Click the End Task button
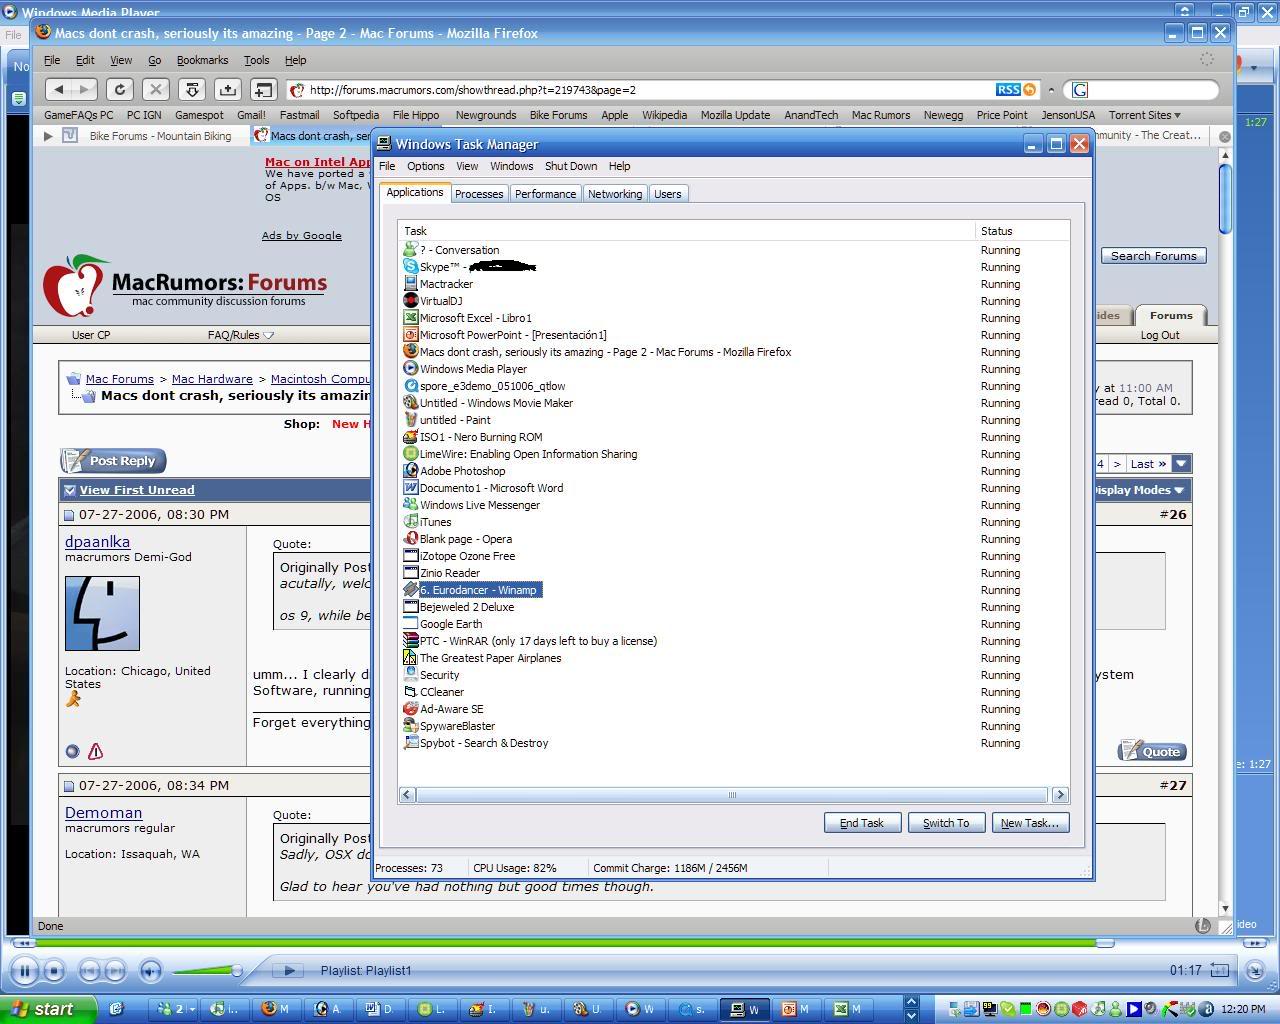Image resolution: width=1280 pixels, height=1024 pixels. 862,823
